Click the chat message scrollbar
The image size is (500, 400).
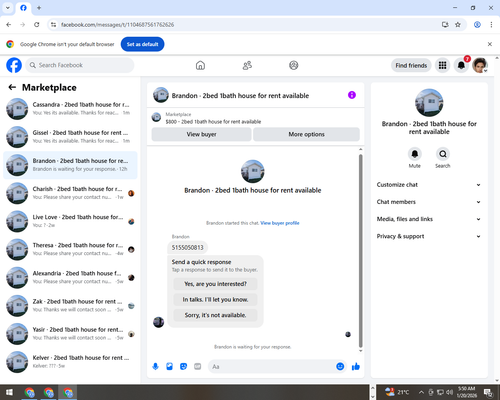point(360,251)
